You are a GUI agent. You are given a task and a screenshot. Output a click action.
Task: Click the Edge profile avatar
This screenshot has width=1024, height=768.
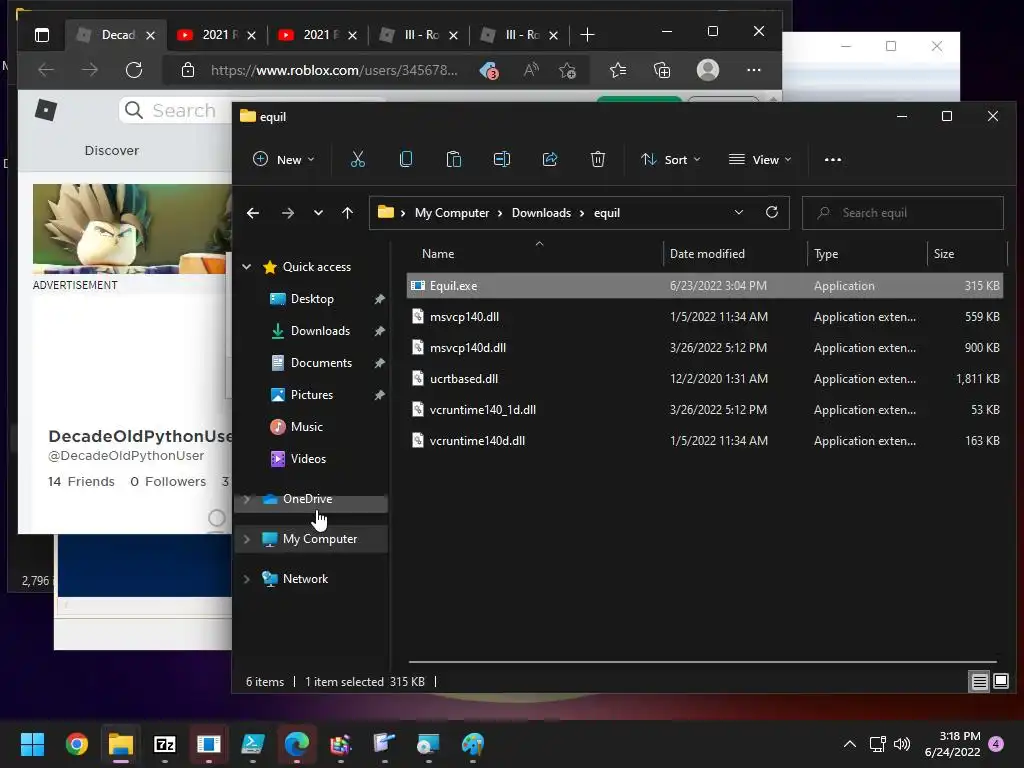(x=708, y=70)
